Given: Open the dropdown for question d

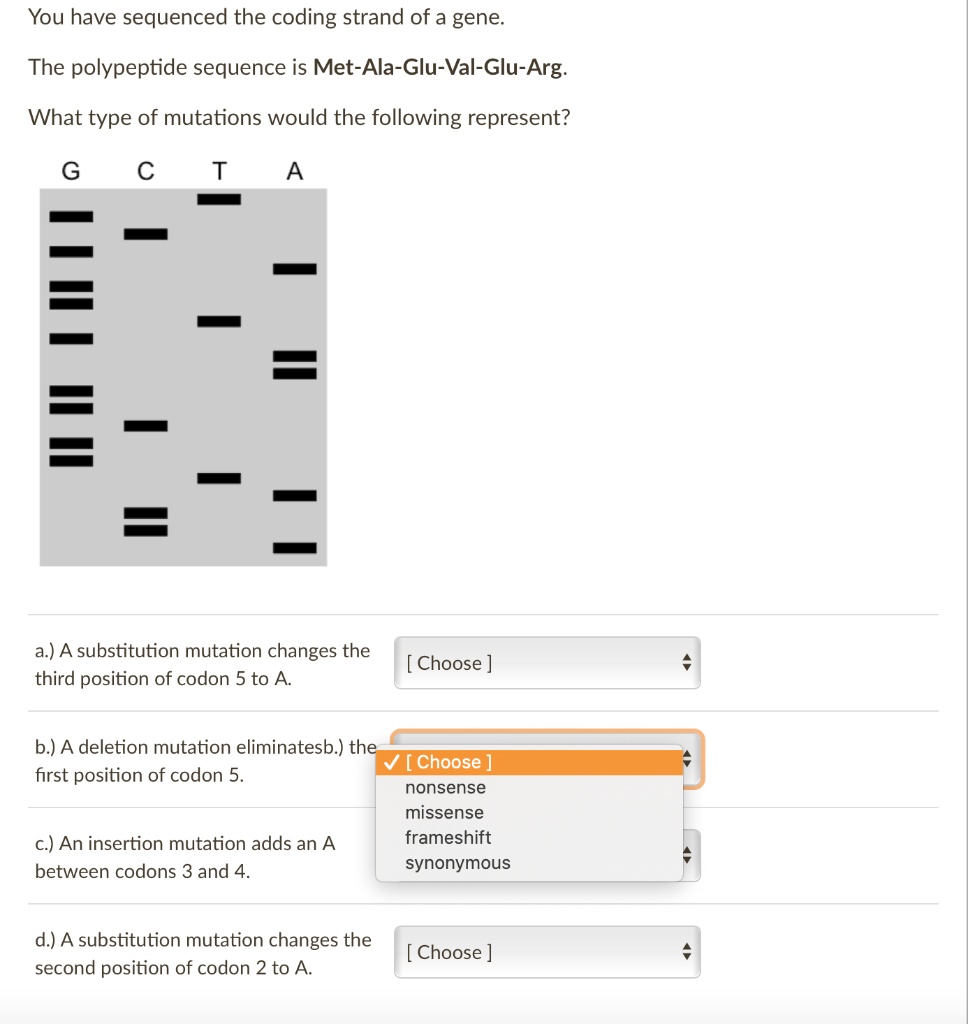Looking at the screenshot, I should (546, 951).
